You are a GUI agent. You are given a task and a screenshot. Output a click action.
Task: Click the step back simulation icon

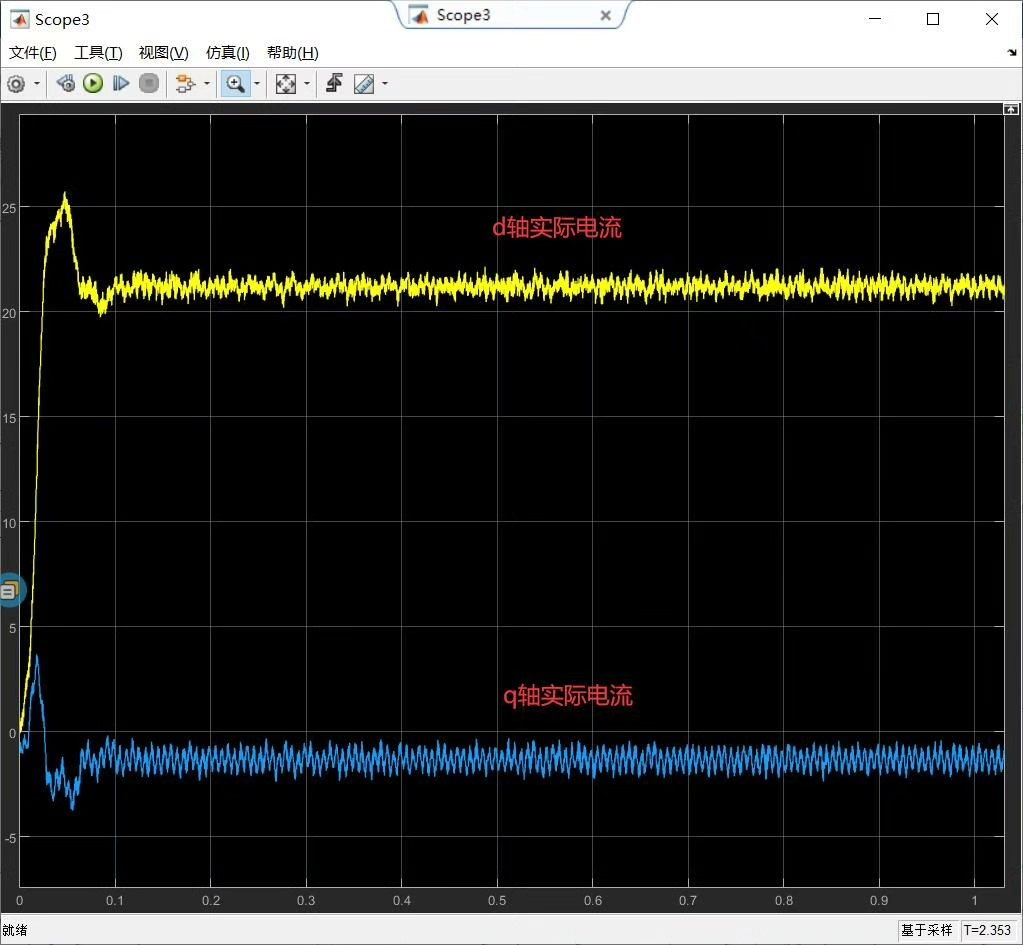coord(65,84)
